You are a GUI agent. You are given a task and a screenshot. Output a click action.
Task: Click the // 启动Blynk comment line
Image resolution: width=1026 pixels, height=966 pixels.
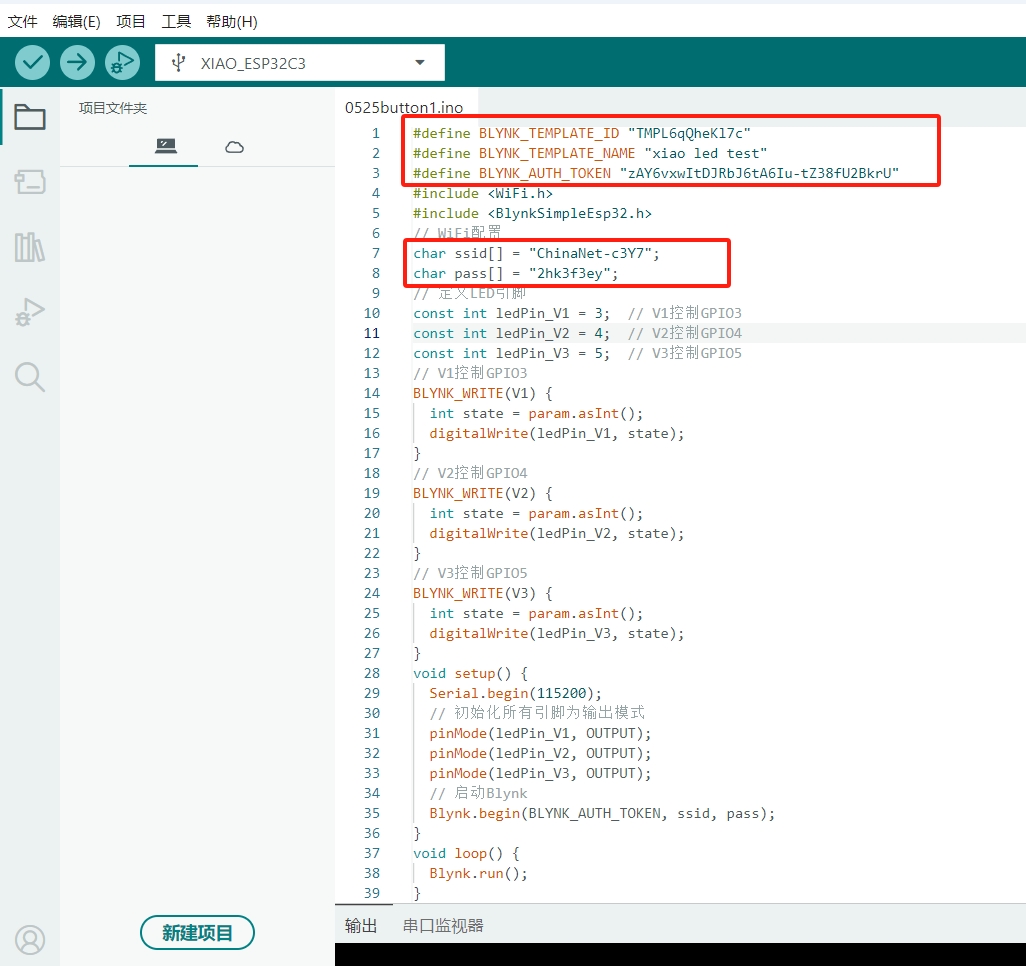[478, 793]
